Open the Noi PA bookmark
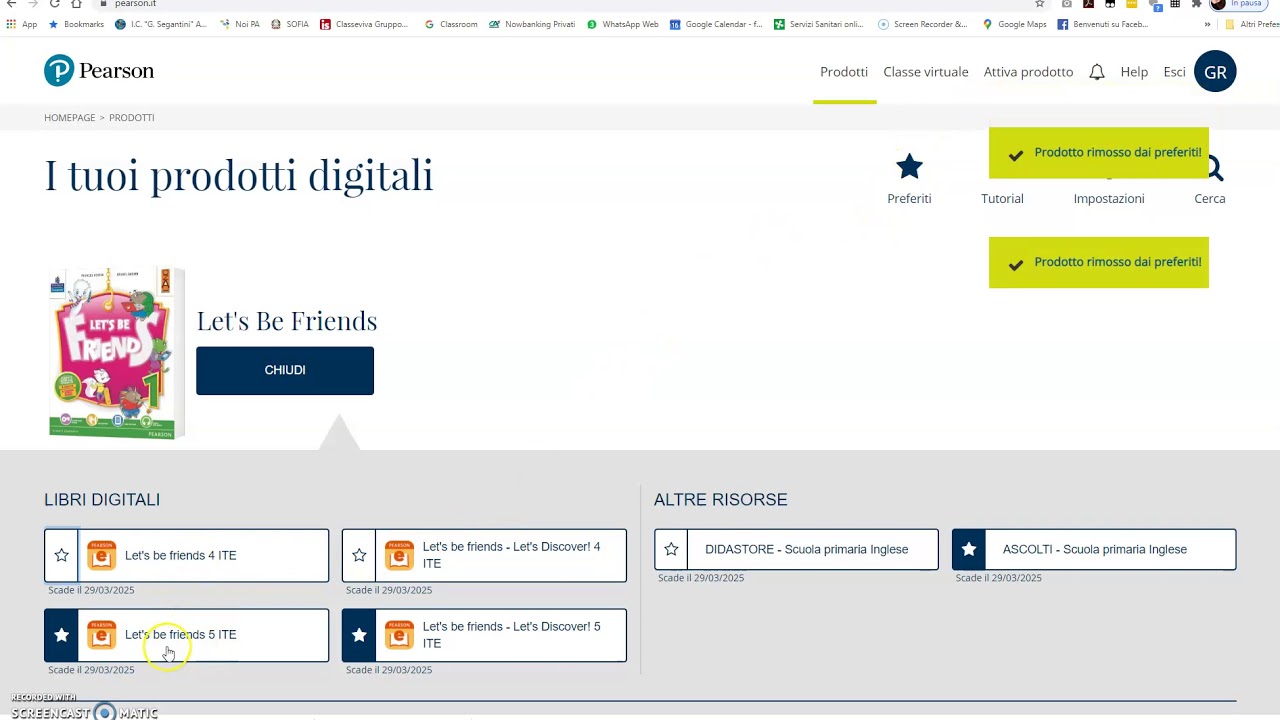 point(239,24)
